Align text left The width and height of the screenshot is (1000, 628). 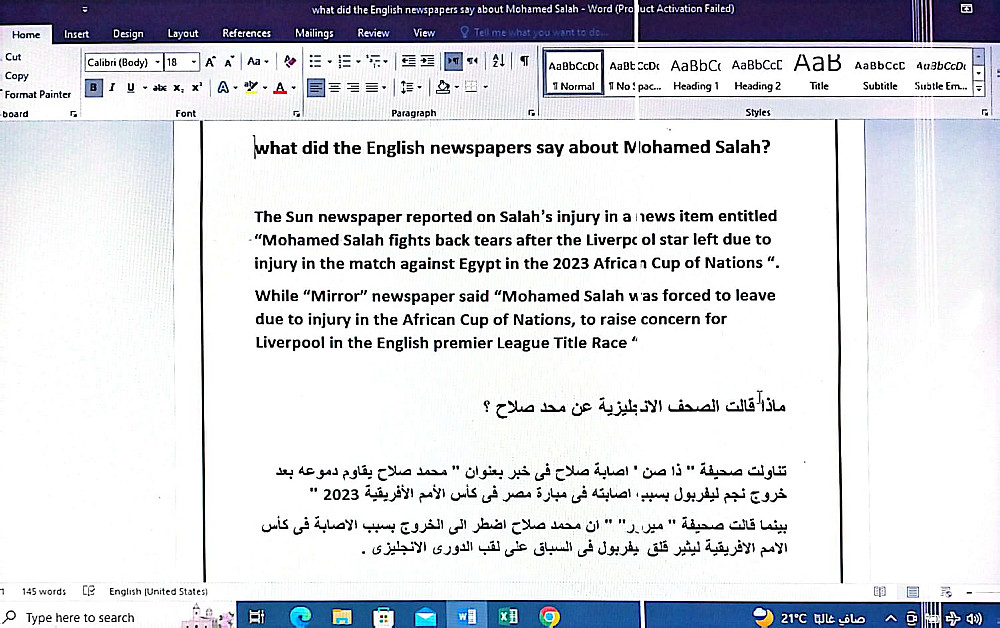coord(316,87)
